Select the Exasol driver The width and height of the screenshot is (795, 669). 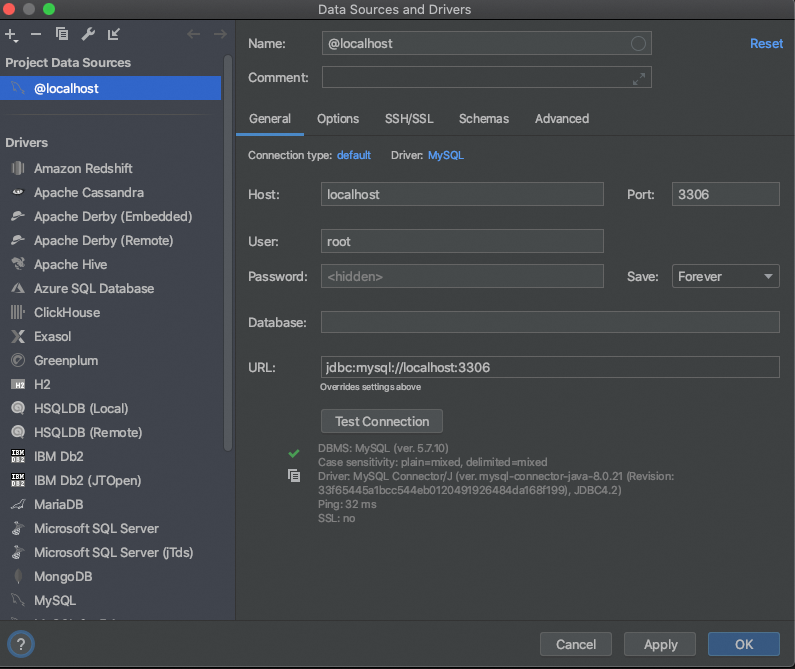[x=111, y=336]
